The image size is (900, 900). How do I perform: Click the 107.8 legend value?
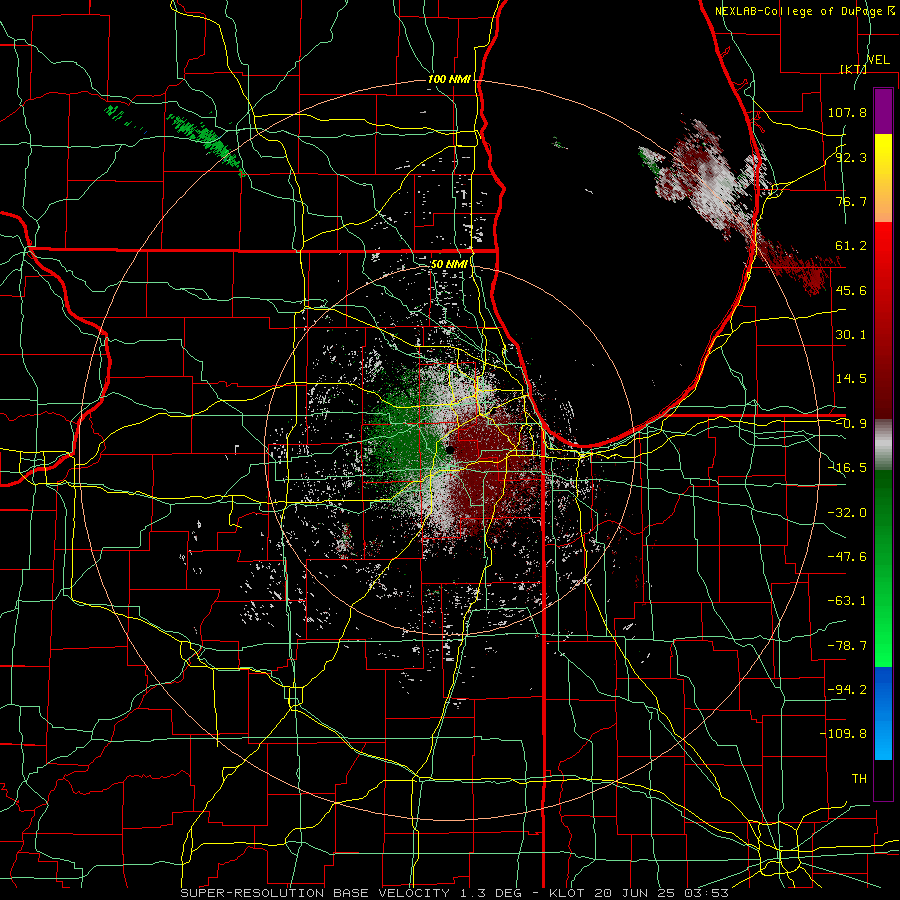[847, 112]
